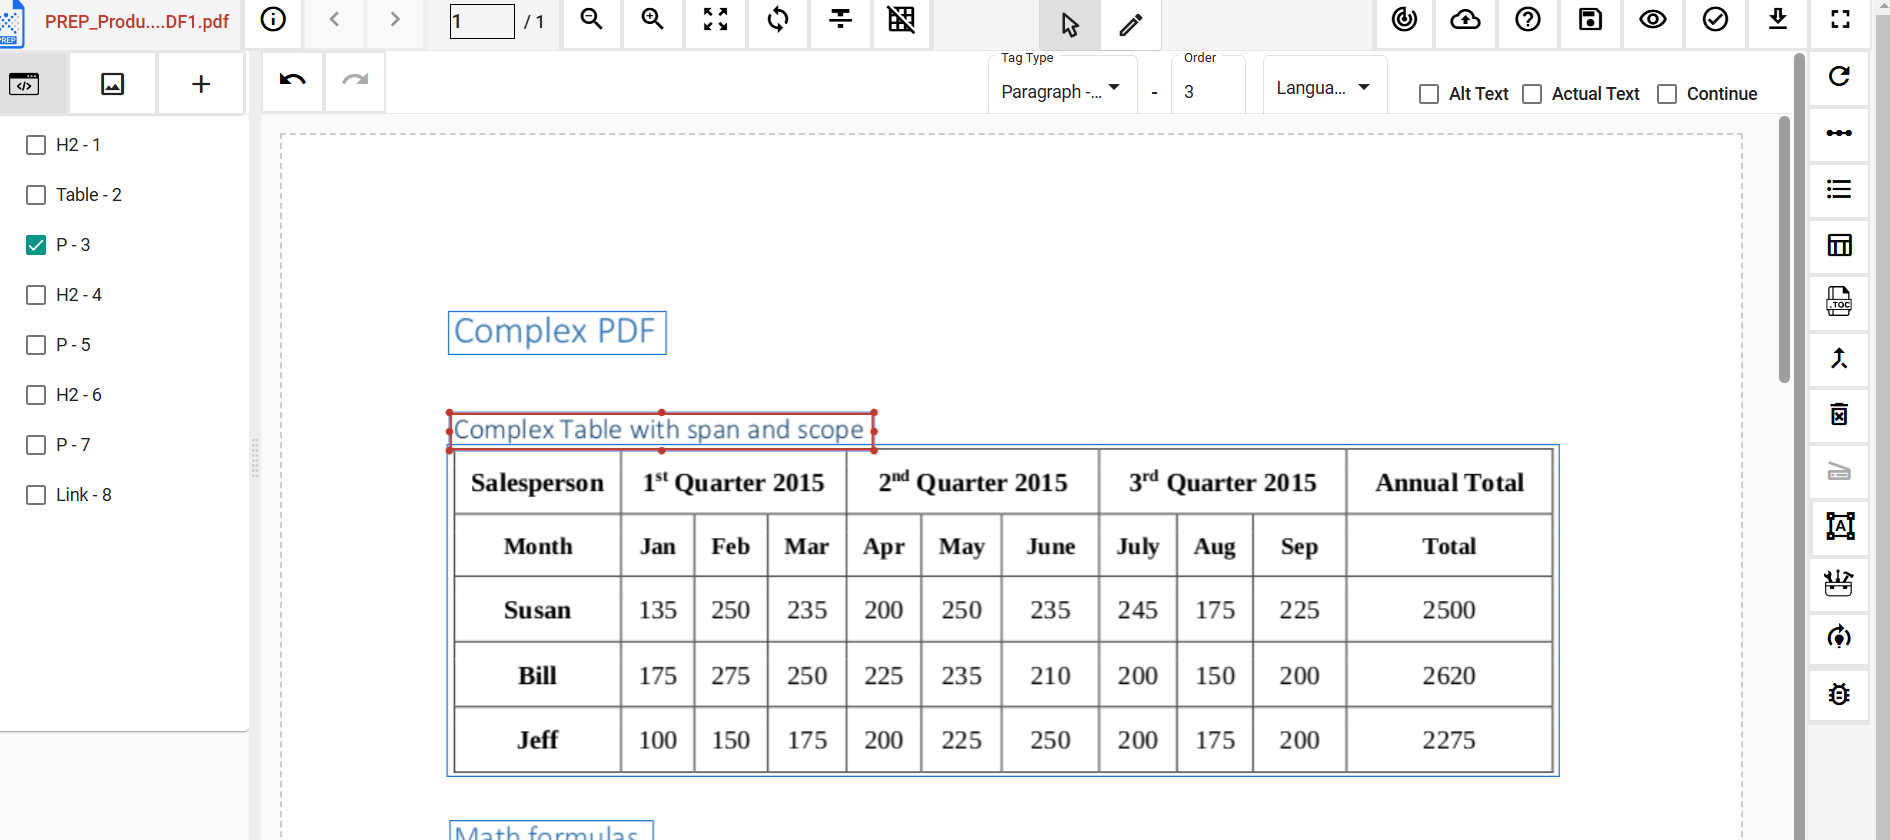Click the three connected dots icon
This screenshot has height=840, width=1890.
[1839, 133]
